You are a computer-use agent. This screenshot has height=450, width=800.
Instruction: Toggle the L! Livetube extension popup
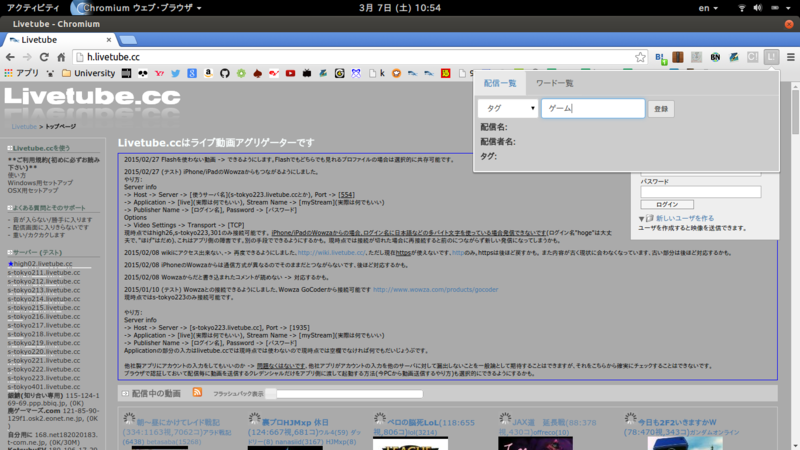(x=771, y=57)
